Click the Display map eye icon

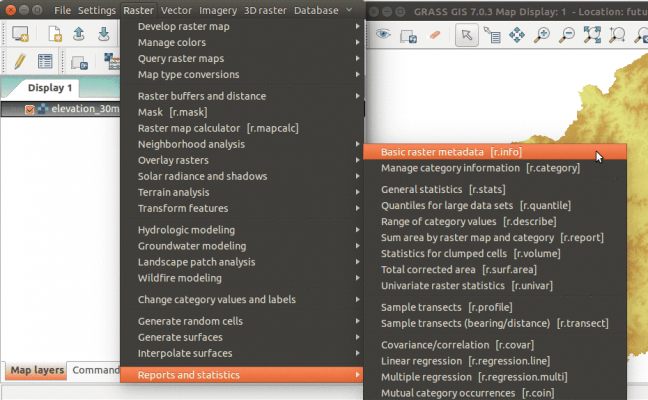click(x=383, y=35)
